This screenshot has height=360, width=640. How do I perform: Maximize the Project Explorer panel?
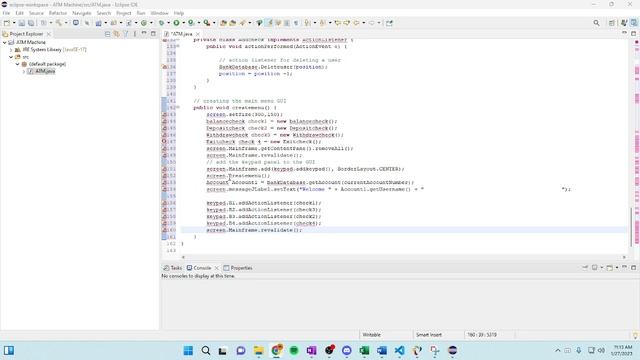[x=153, y=33]
